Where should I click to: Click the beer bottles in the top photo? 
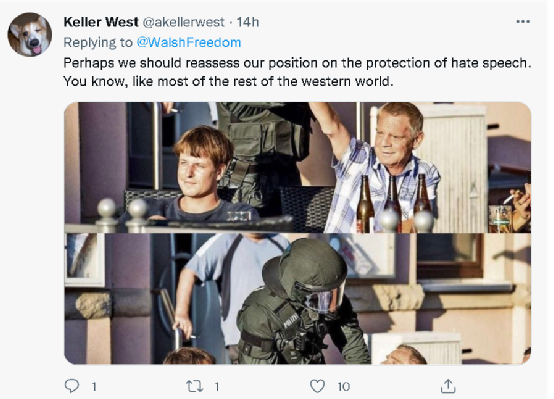[x=393, y=204]
